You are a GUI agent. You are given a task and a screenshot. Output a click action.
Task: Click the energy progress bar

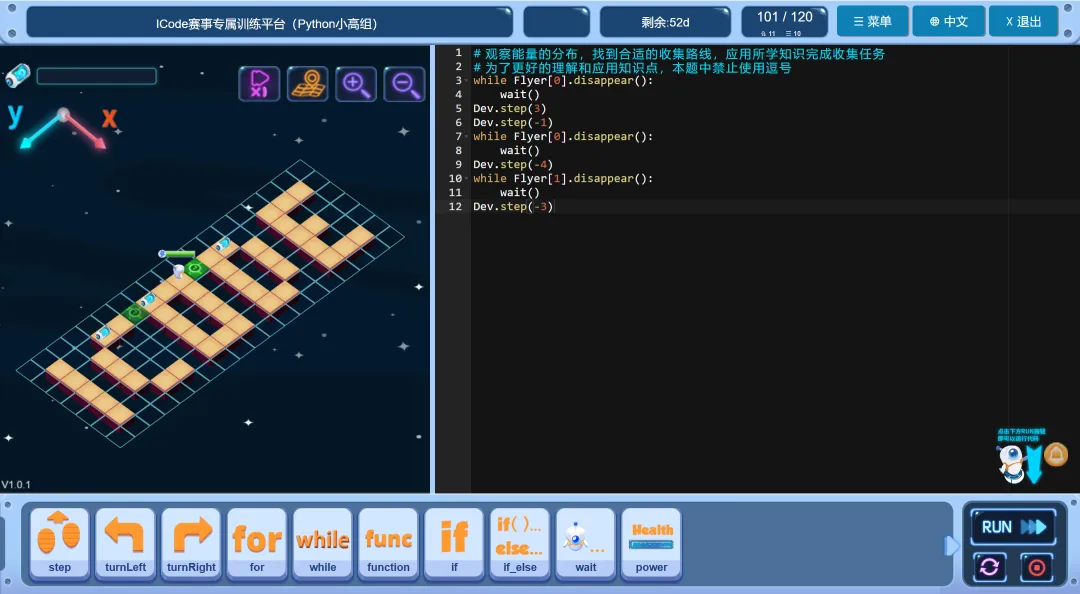point(96,76)
